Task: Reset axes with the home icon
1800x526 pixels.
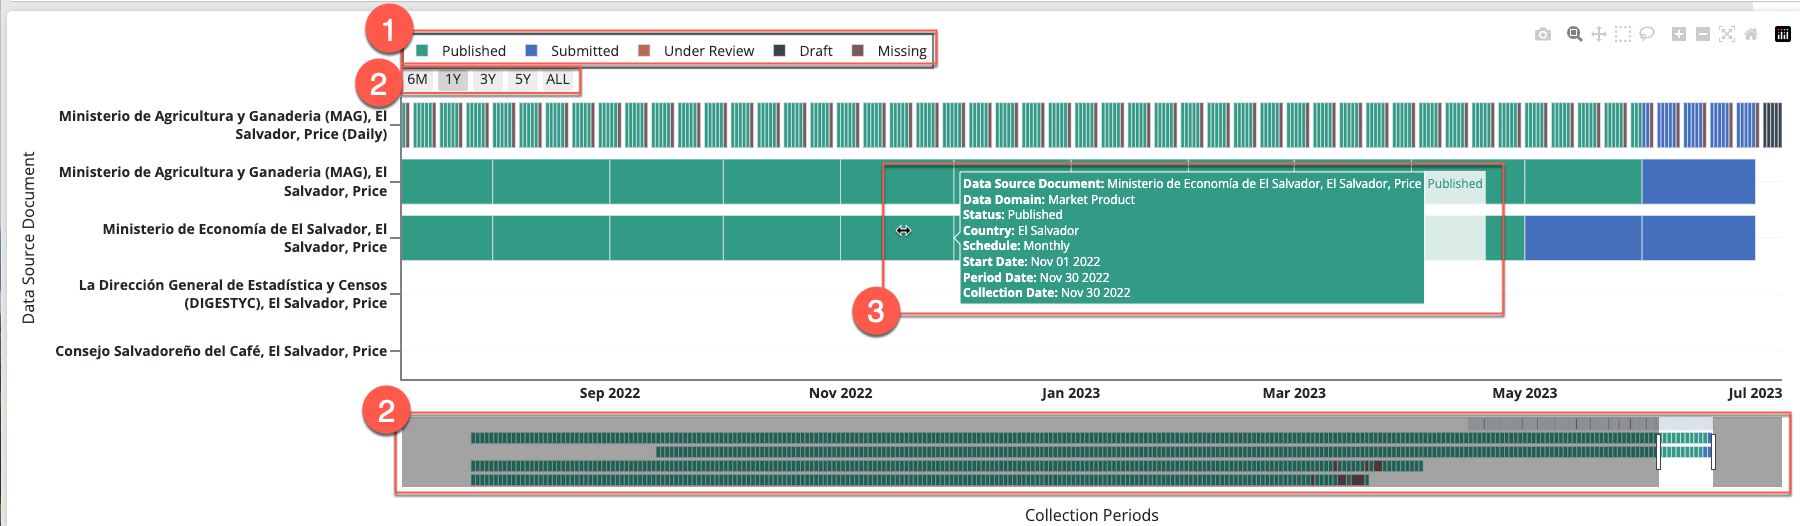Action: coord(1751,34)
